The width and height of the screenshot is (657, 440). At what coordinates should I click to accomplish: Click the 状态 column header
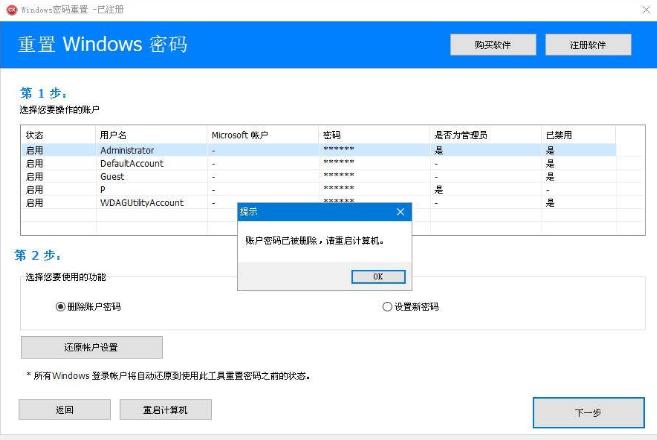[x=59, y=135]
